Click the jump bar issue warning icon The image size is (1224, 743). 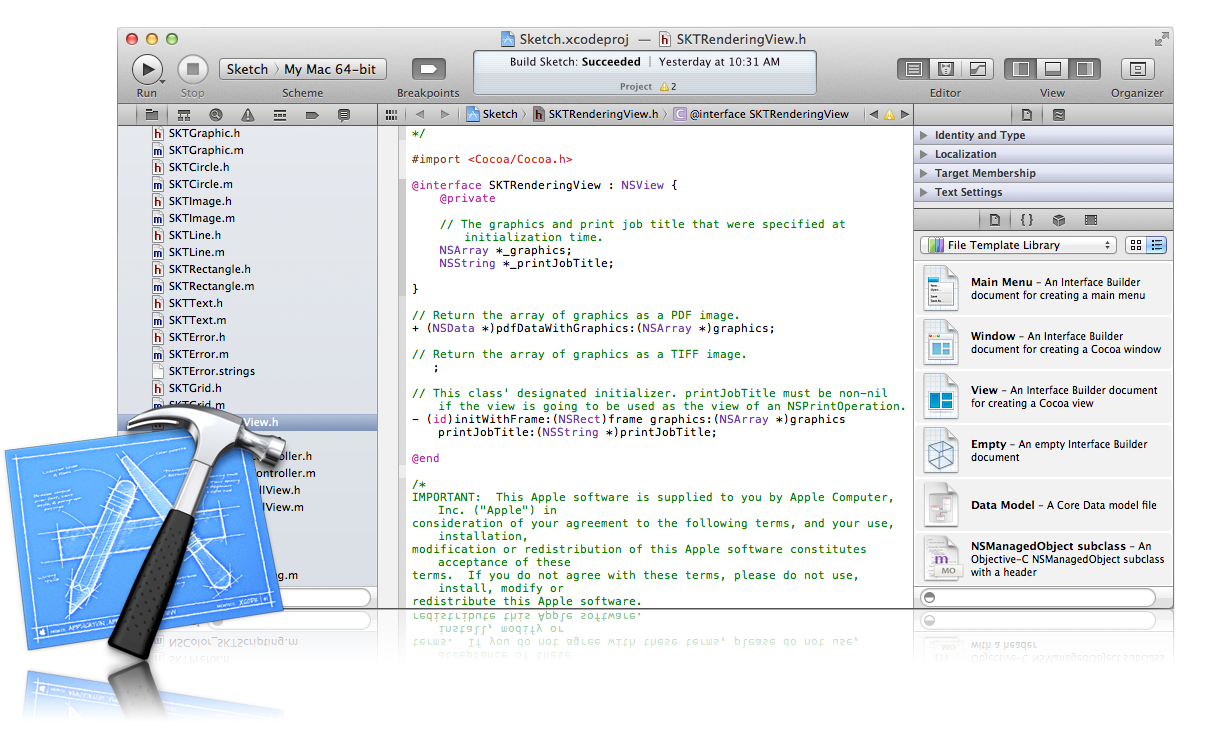tap(889, 115)
